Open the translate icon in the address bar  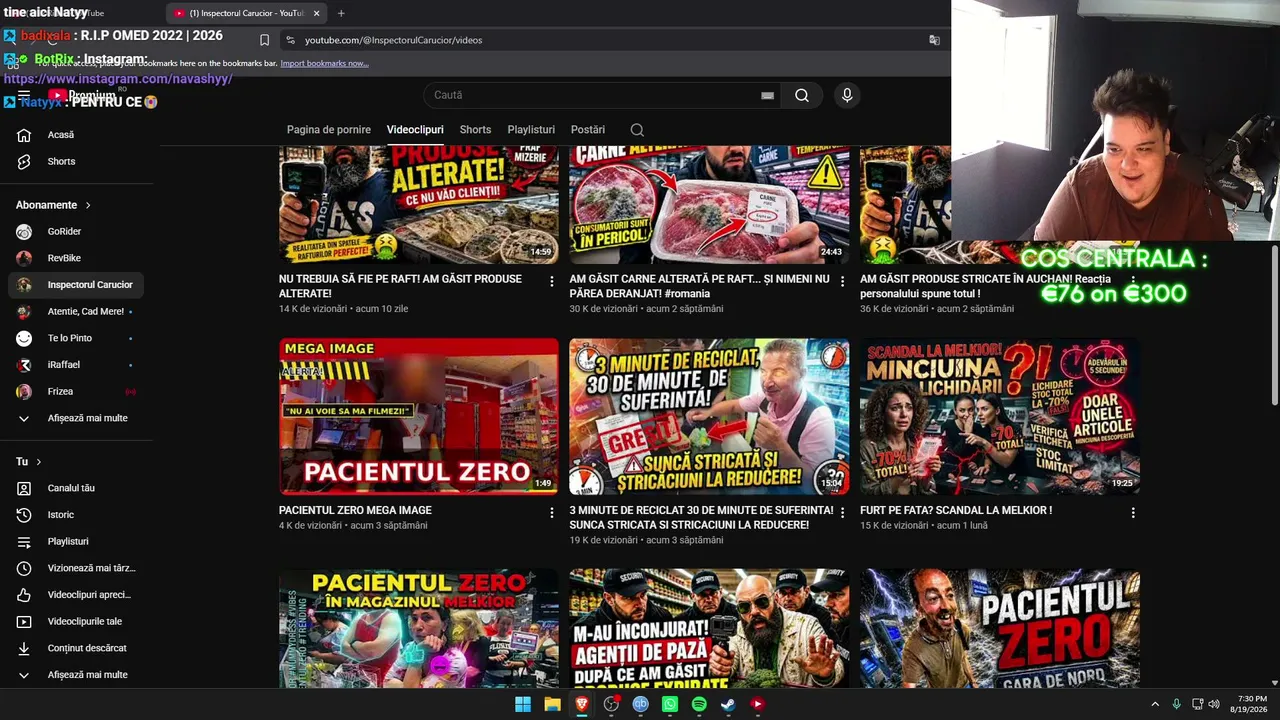pyautogui.click(x=934, y=40)
